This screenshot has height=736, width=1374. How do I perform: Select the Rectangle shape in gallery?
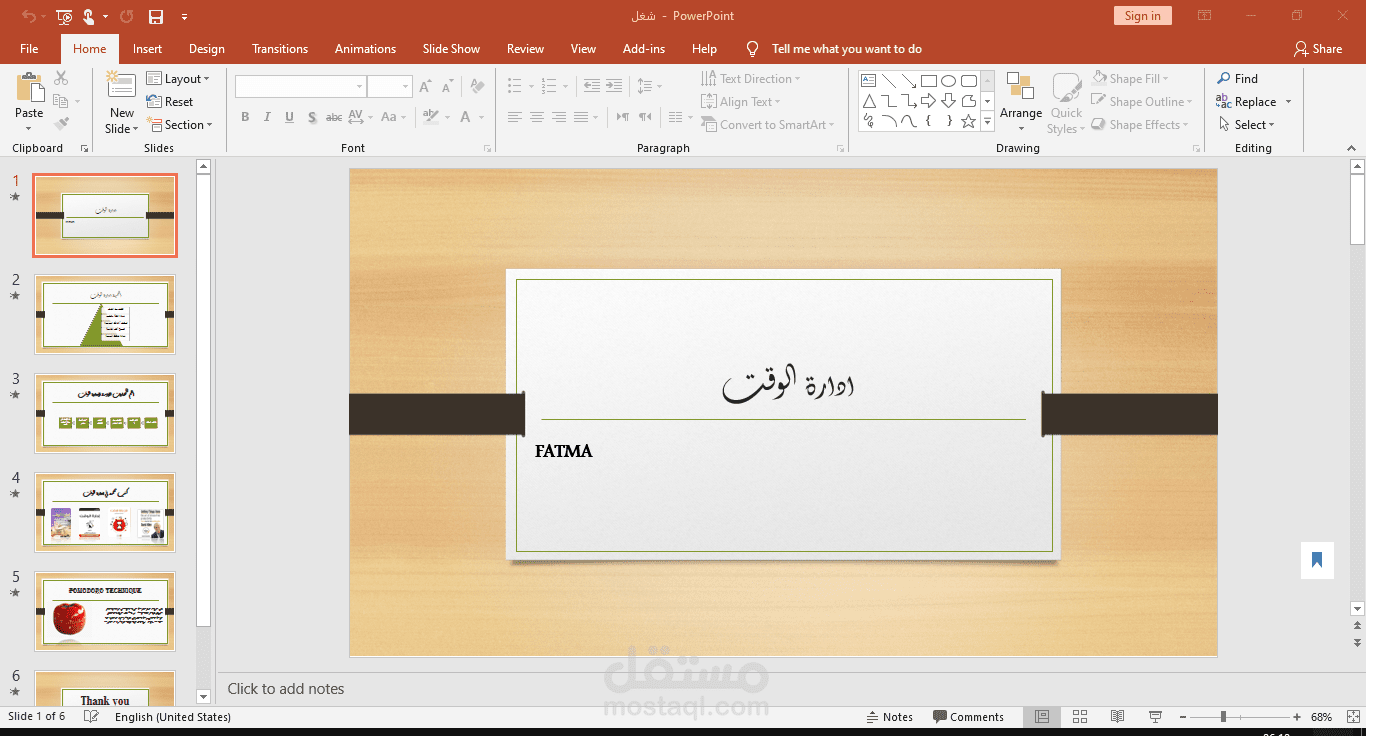[x=929, y=81]
